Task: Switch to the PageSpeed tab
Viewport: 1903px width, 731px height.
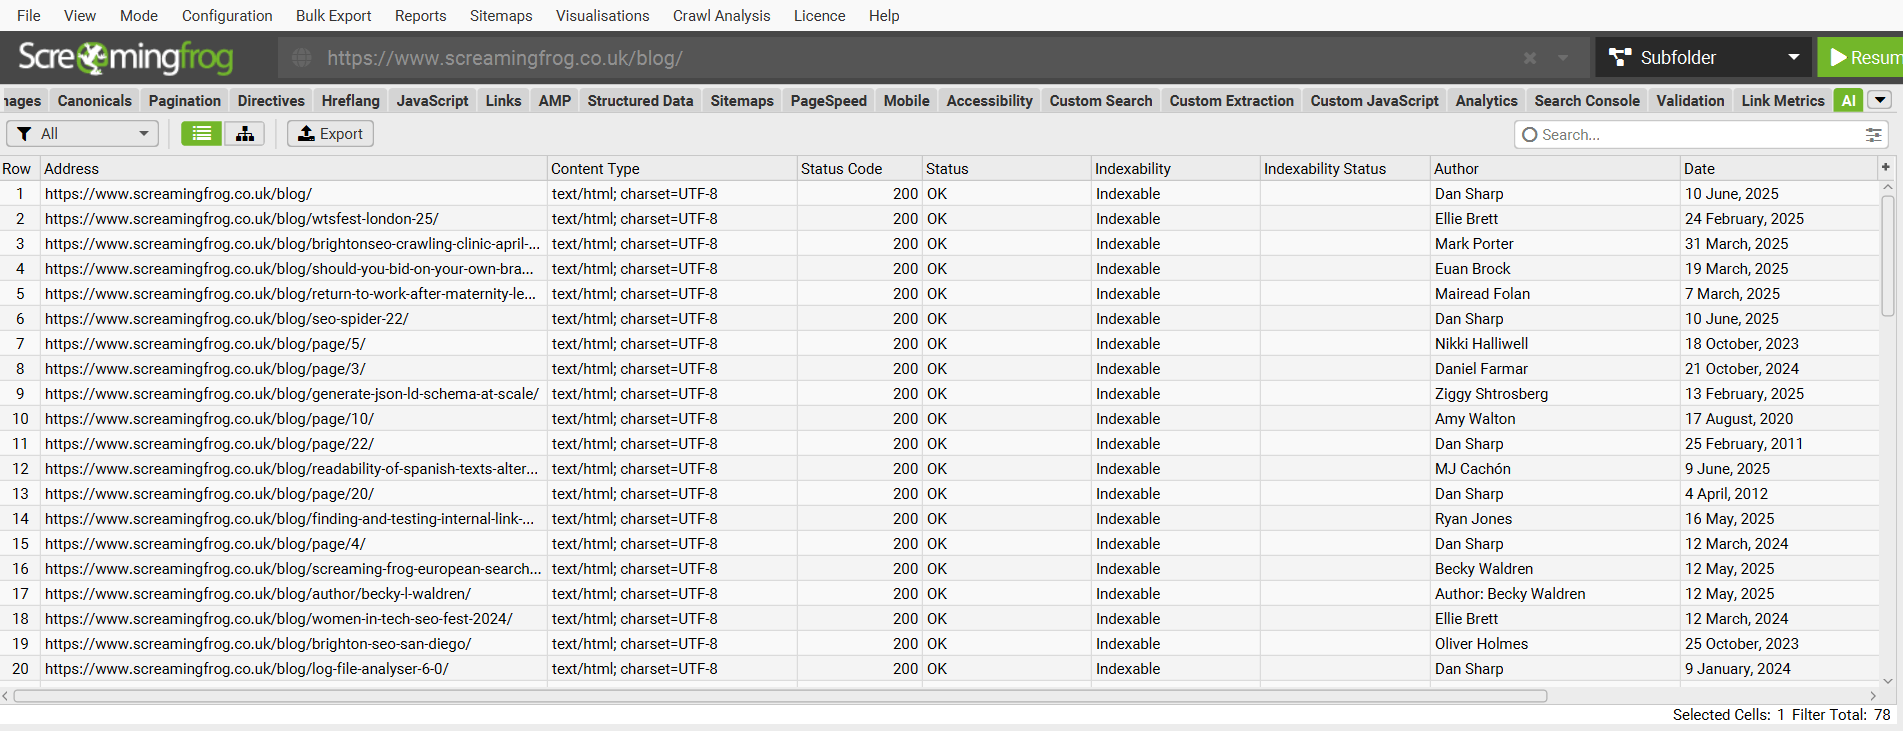Action: click(x=829, y=100)
